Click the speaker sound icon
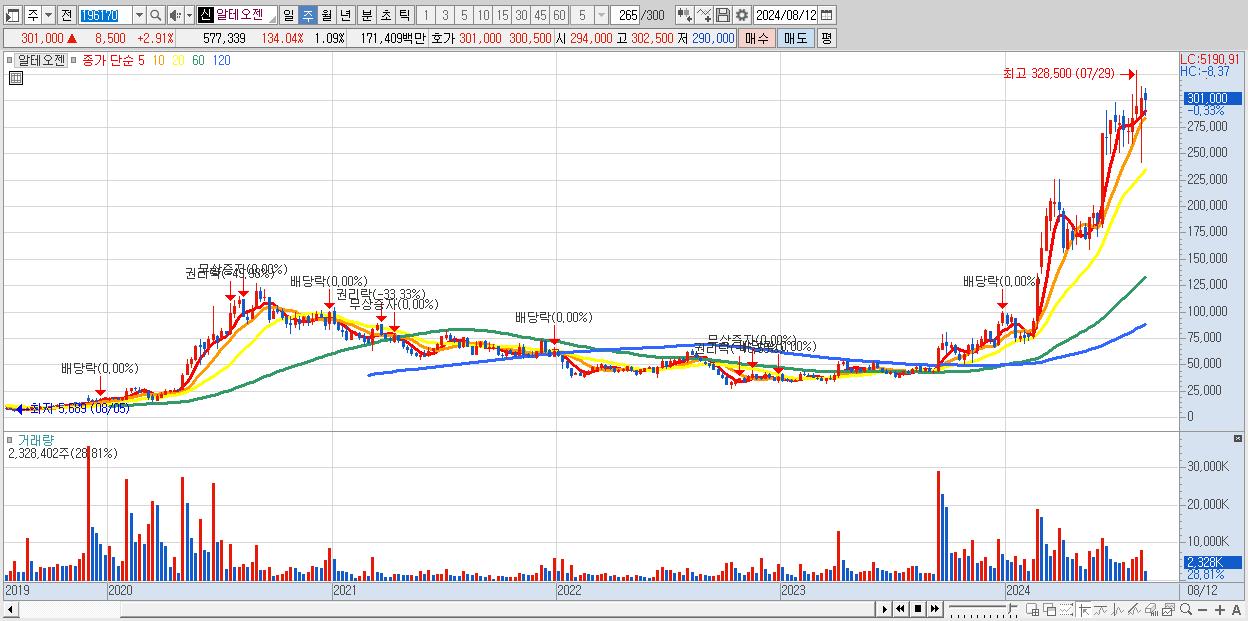The image size is (1248, 621). click(175, 15)
